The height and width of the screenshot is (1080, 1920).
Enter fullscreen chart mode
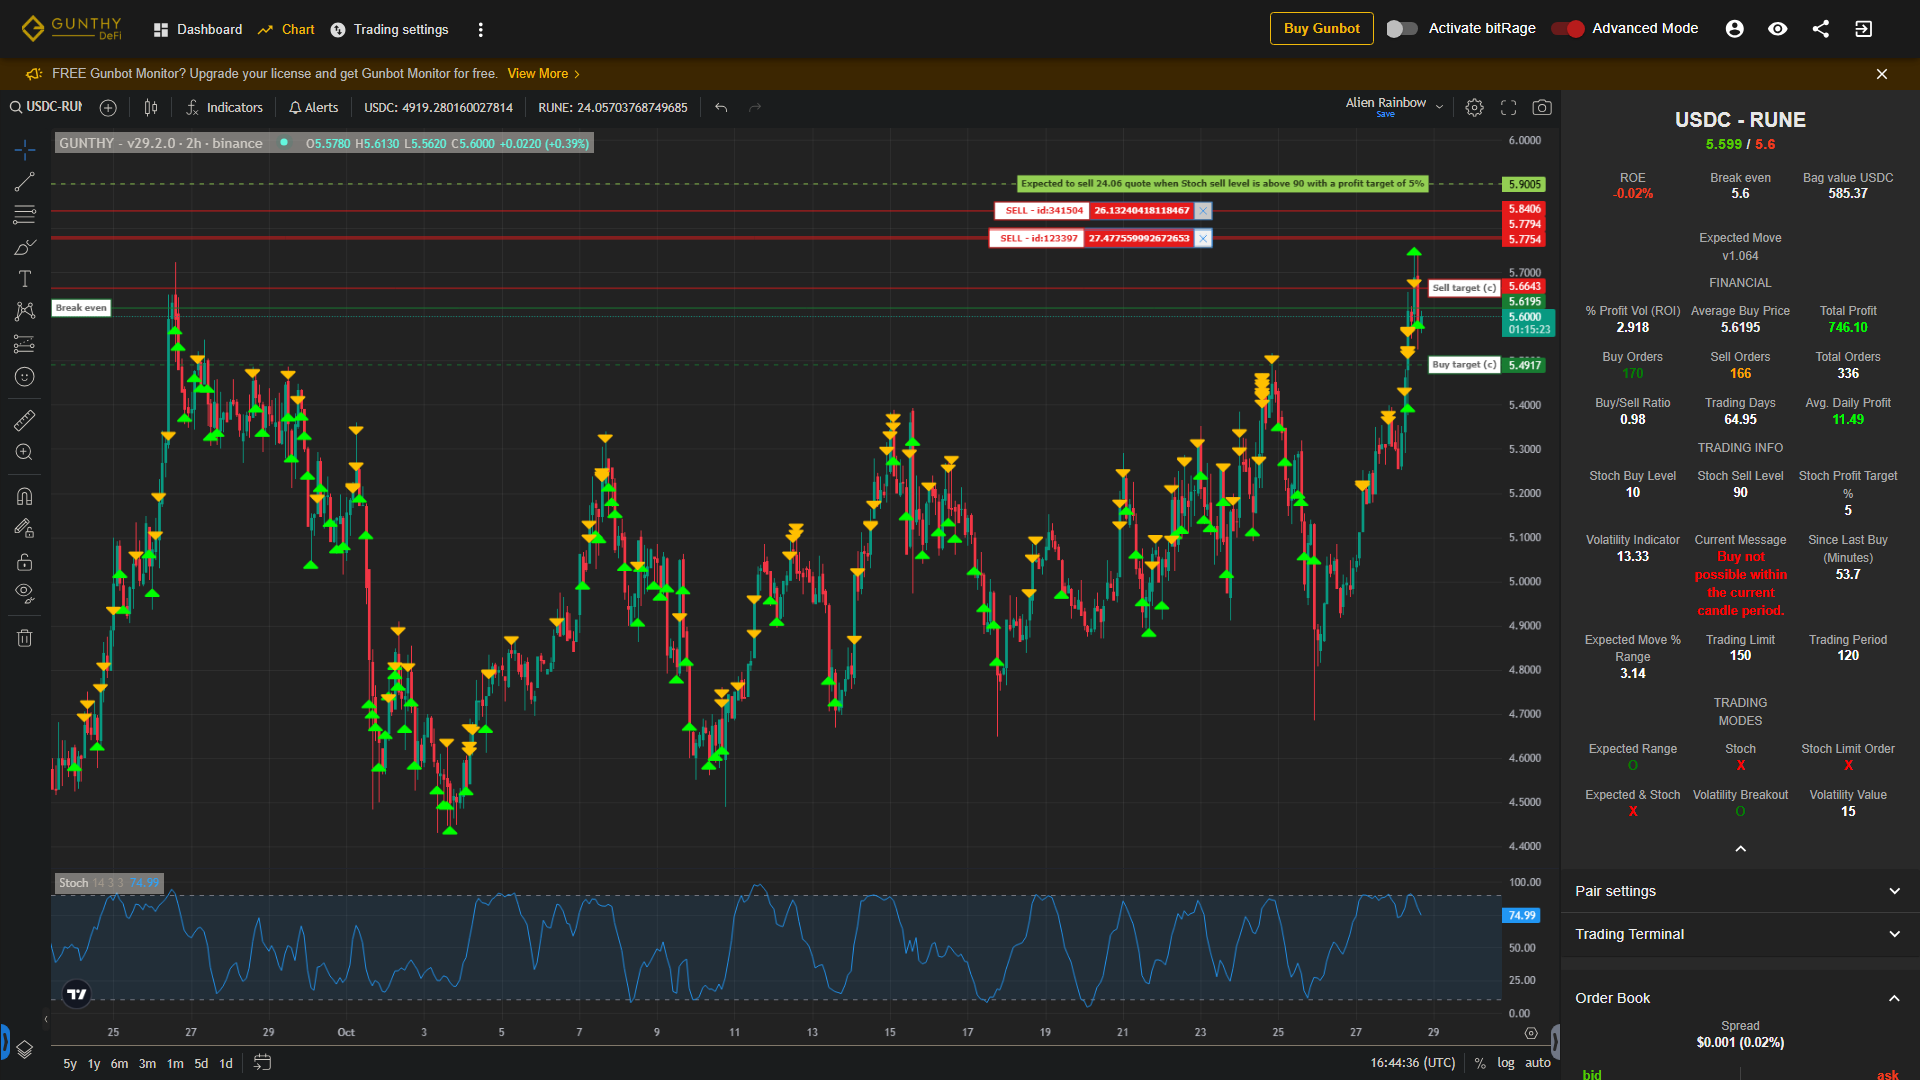pos(1509,108)
